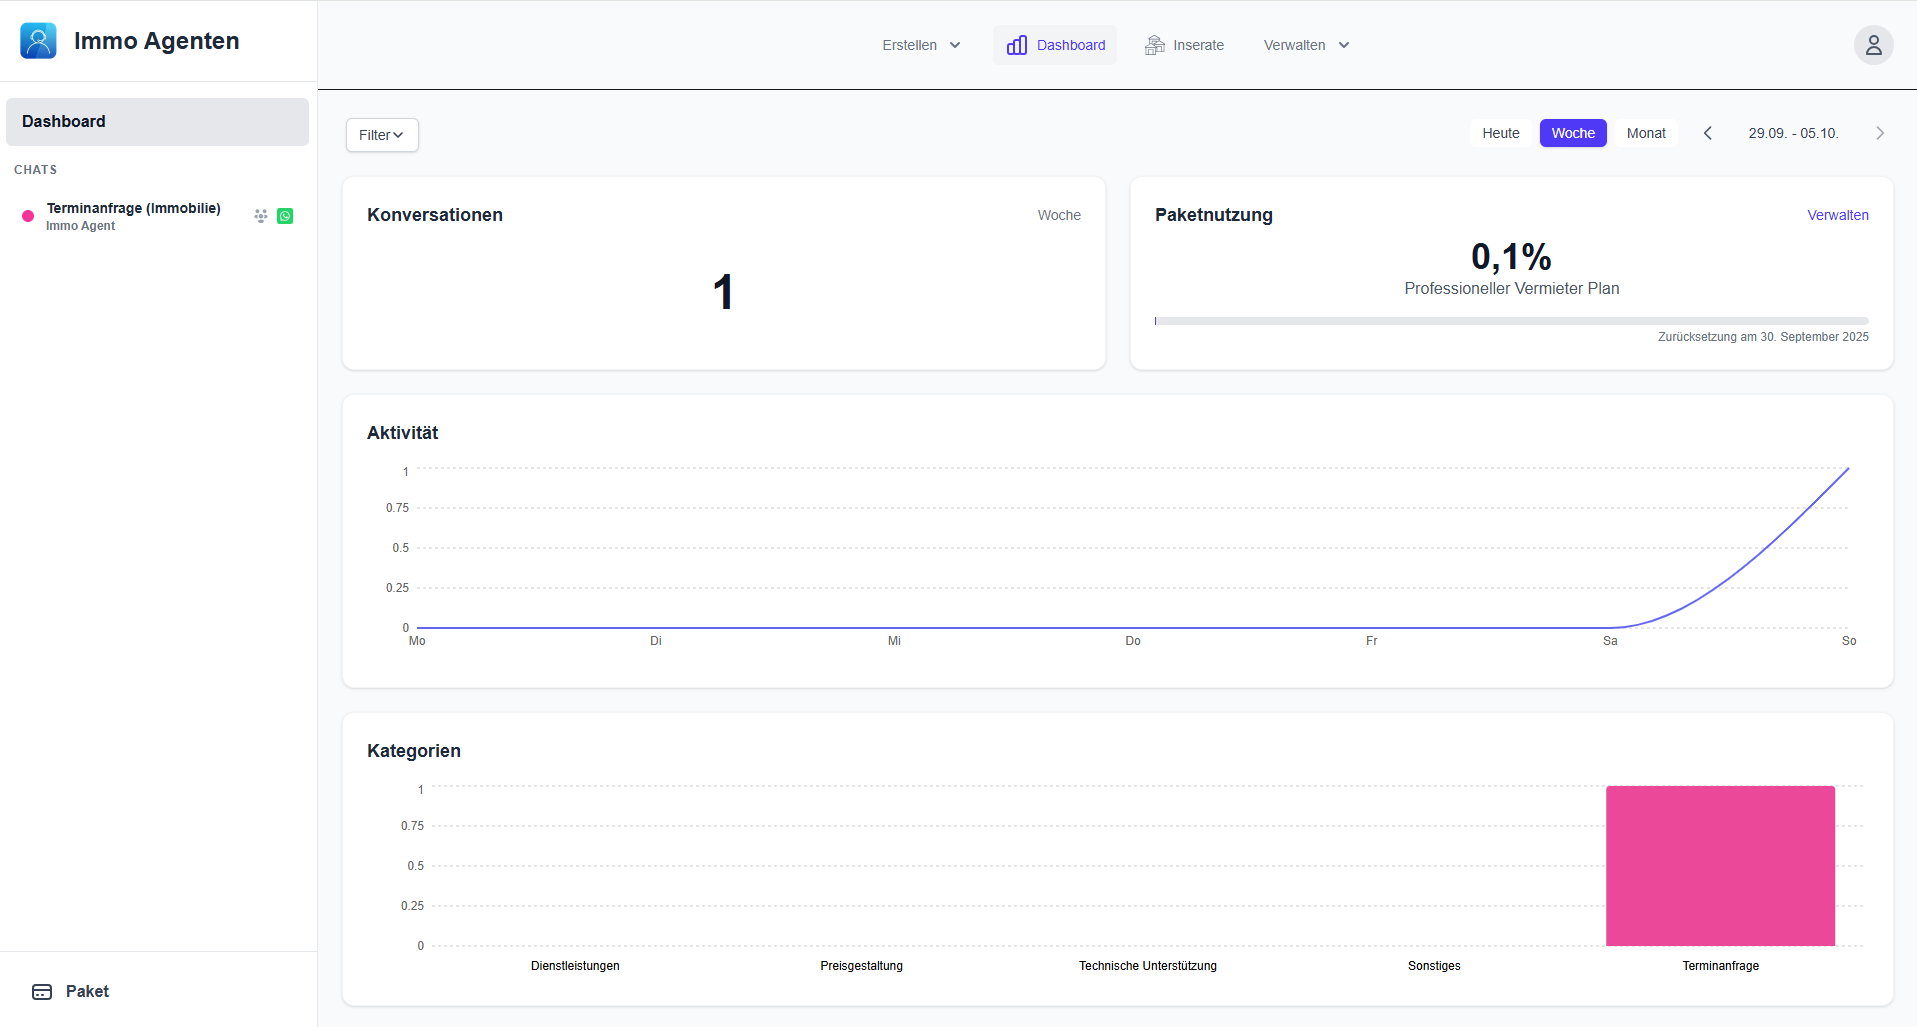
Task: Open the Filter dropdown
Action: (x=382, y=135)
